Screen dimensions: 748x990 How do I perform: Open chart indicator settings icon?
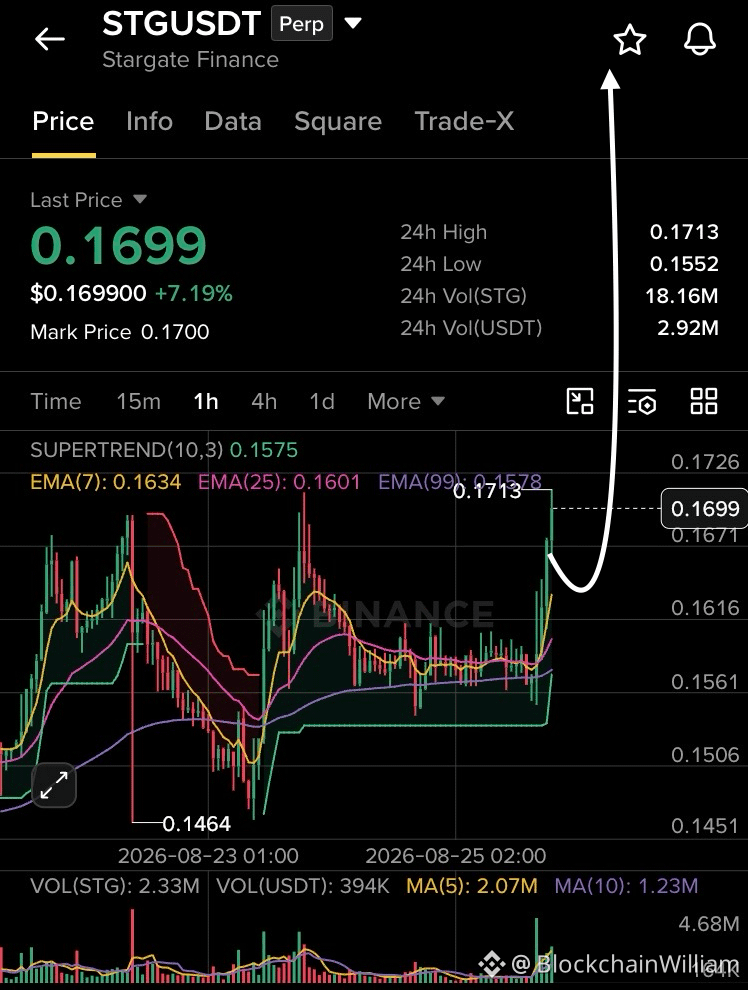click(642, 402)
